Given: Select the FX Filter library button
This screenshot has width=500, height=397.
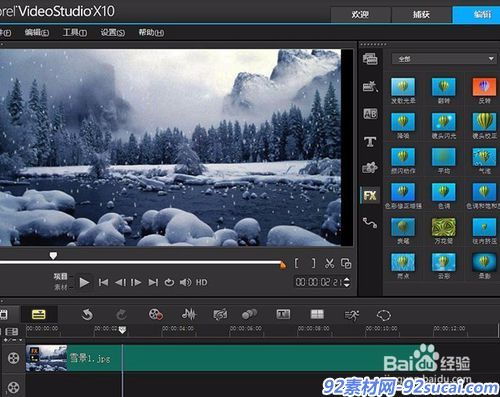Looking at the screenshot, I should (x=370, y=195).
